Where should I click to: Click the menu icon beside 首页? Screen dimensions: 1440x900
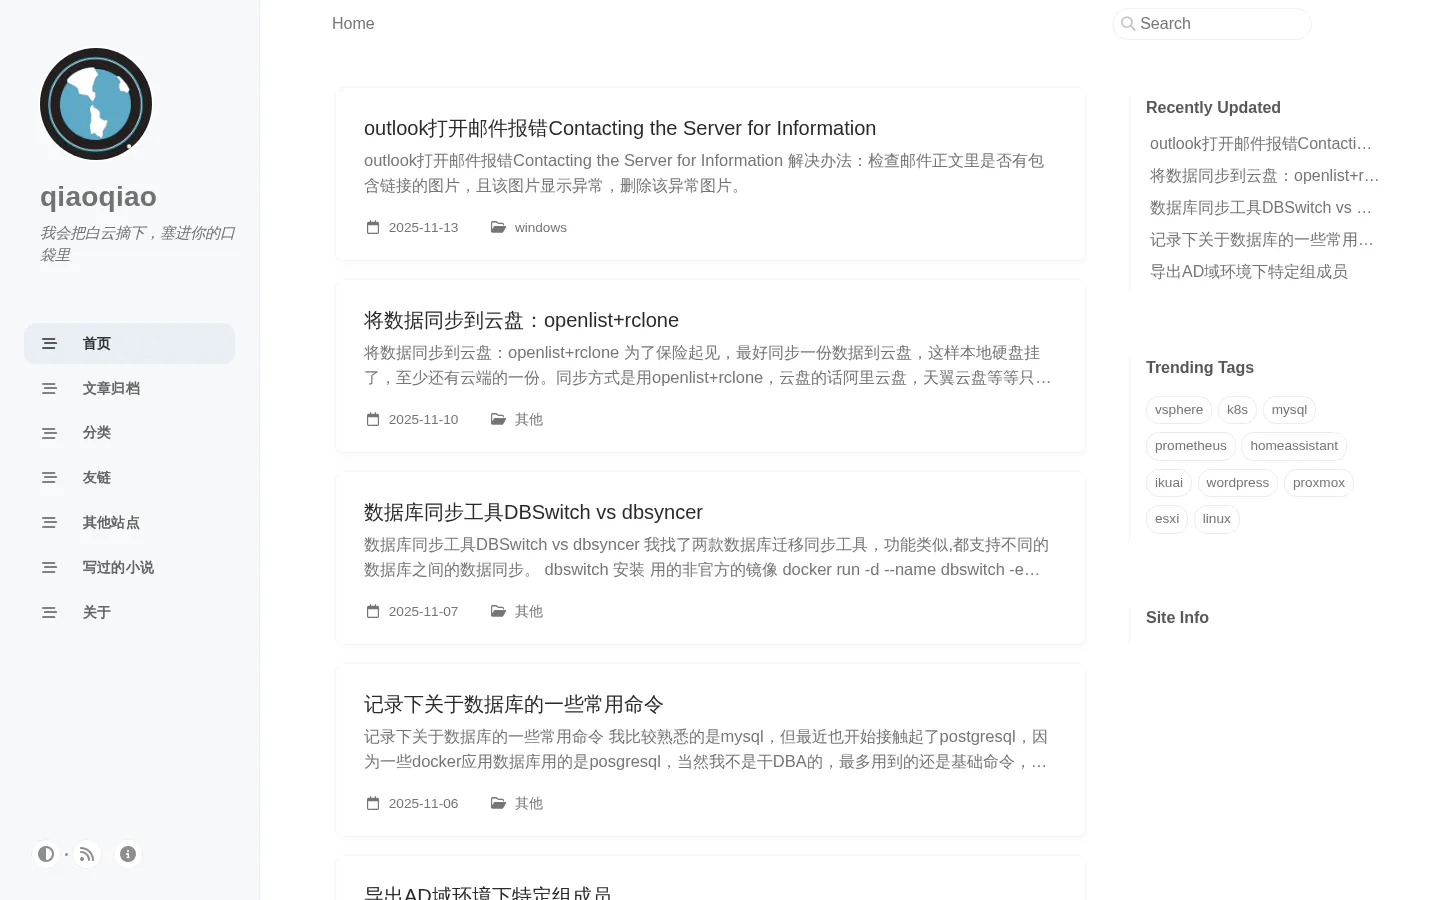tap(49, 344)
